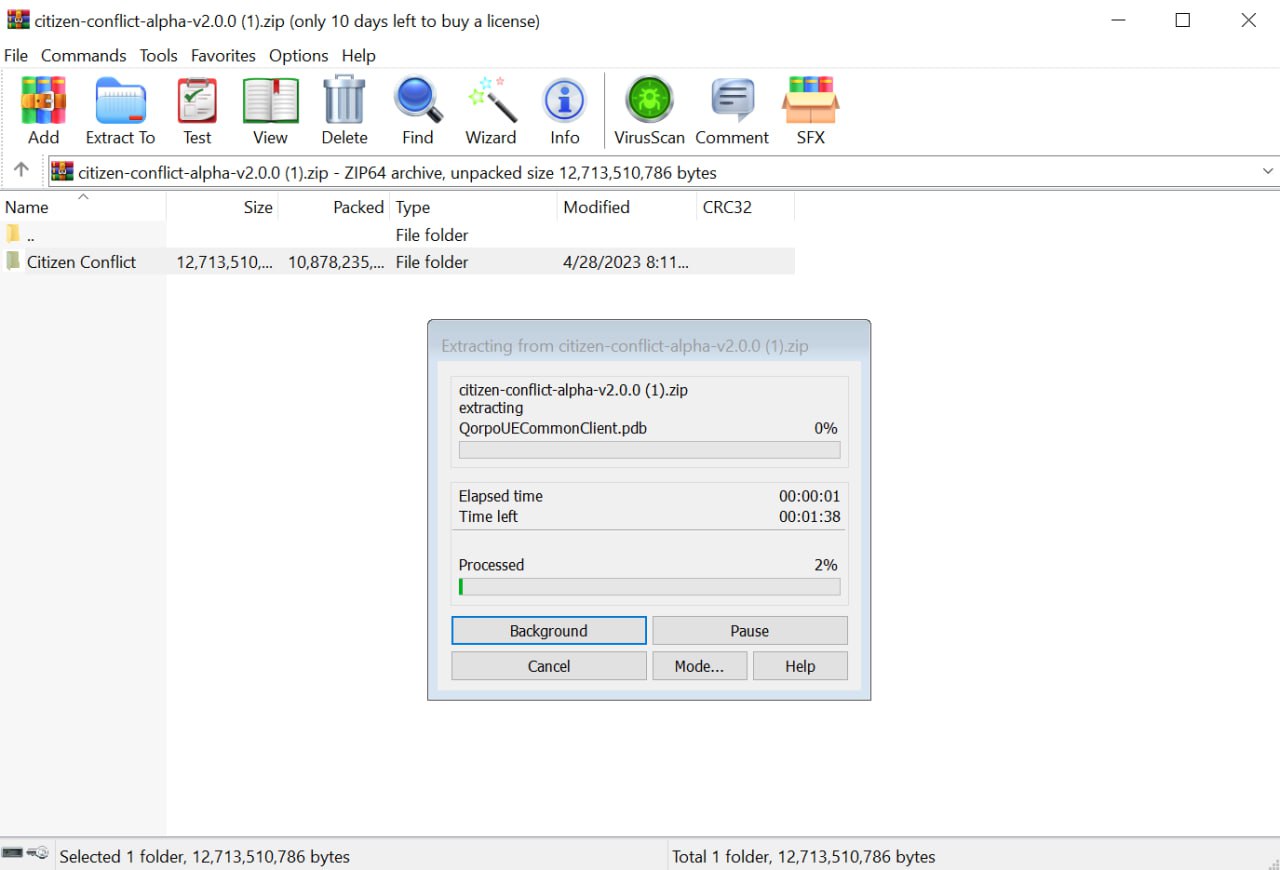The image size is (1280, 870).
Task: Click the drive icon in status bar
Action: (12, 853)
